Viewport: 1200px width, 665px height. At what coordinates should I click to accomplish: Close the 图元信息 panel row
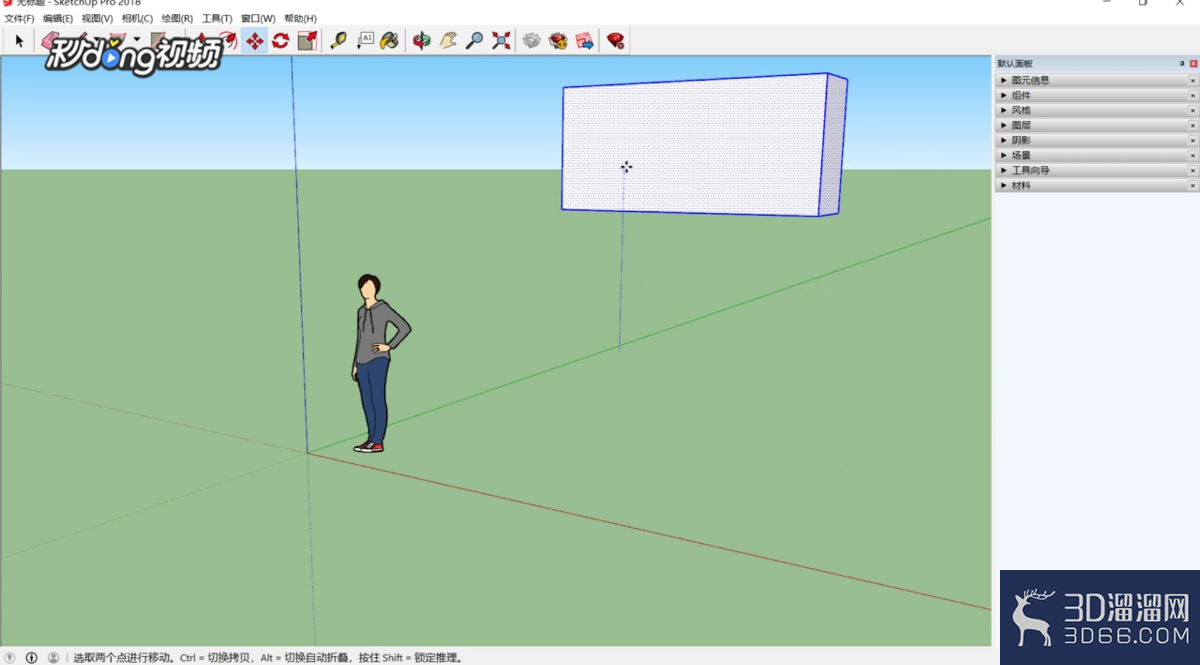point(1193,80)
